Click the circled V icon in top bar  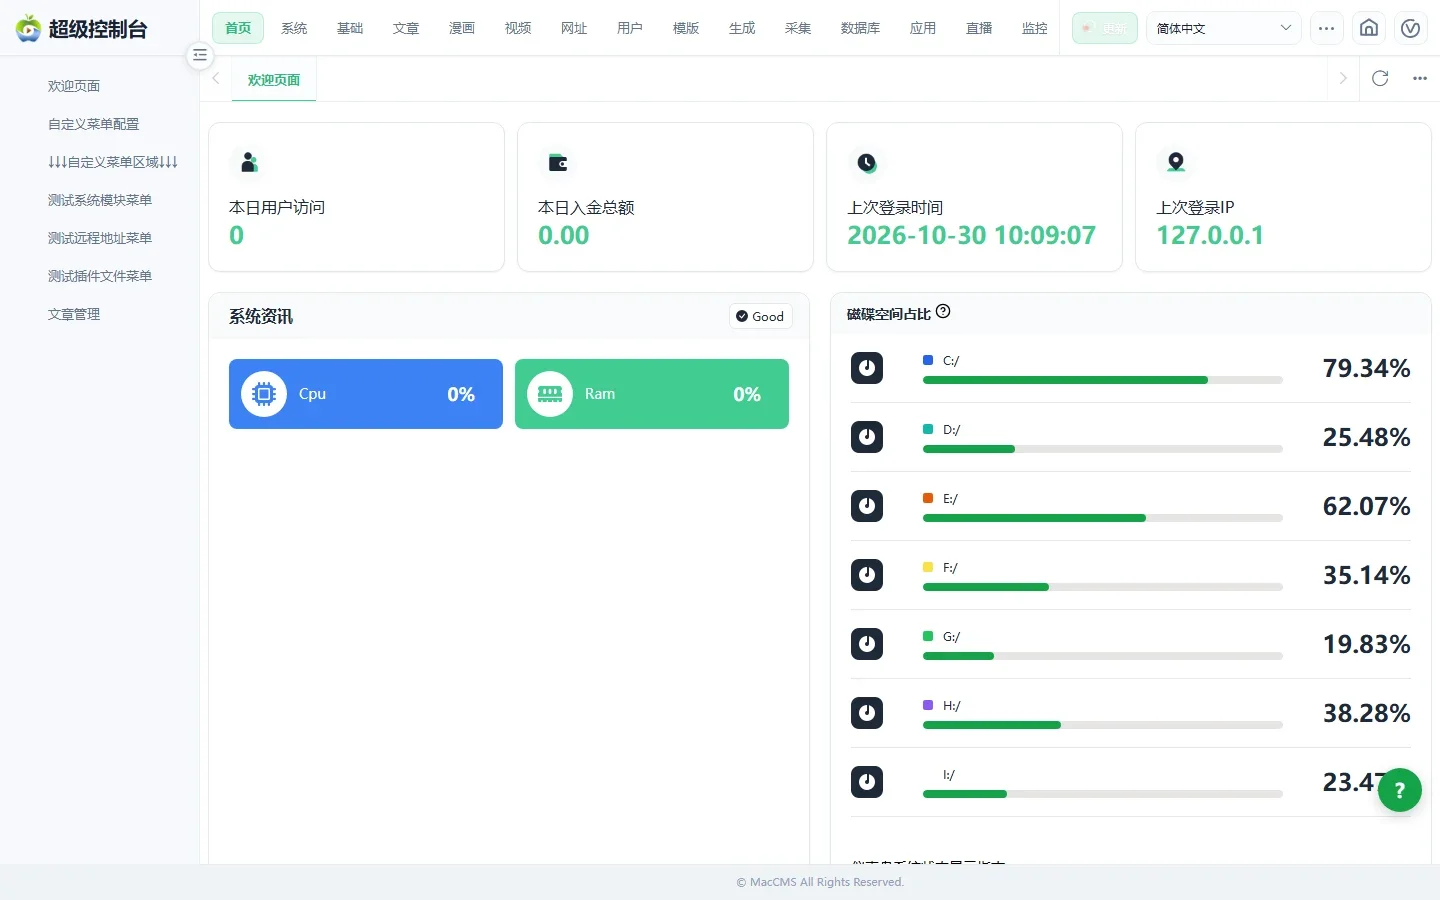pyautogui.click(x=1410, y=28)
